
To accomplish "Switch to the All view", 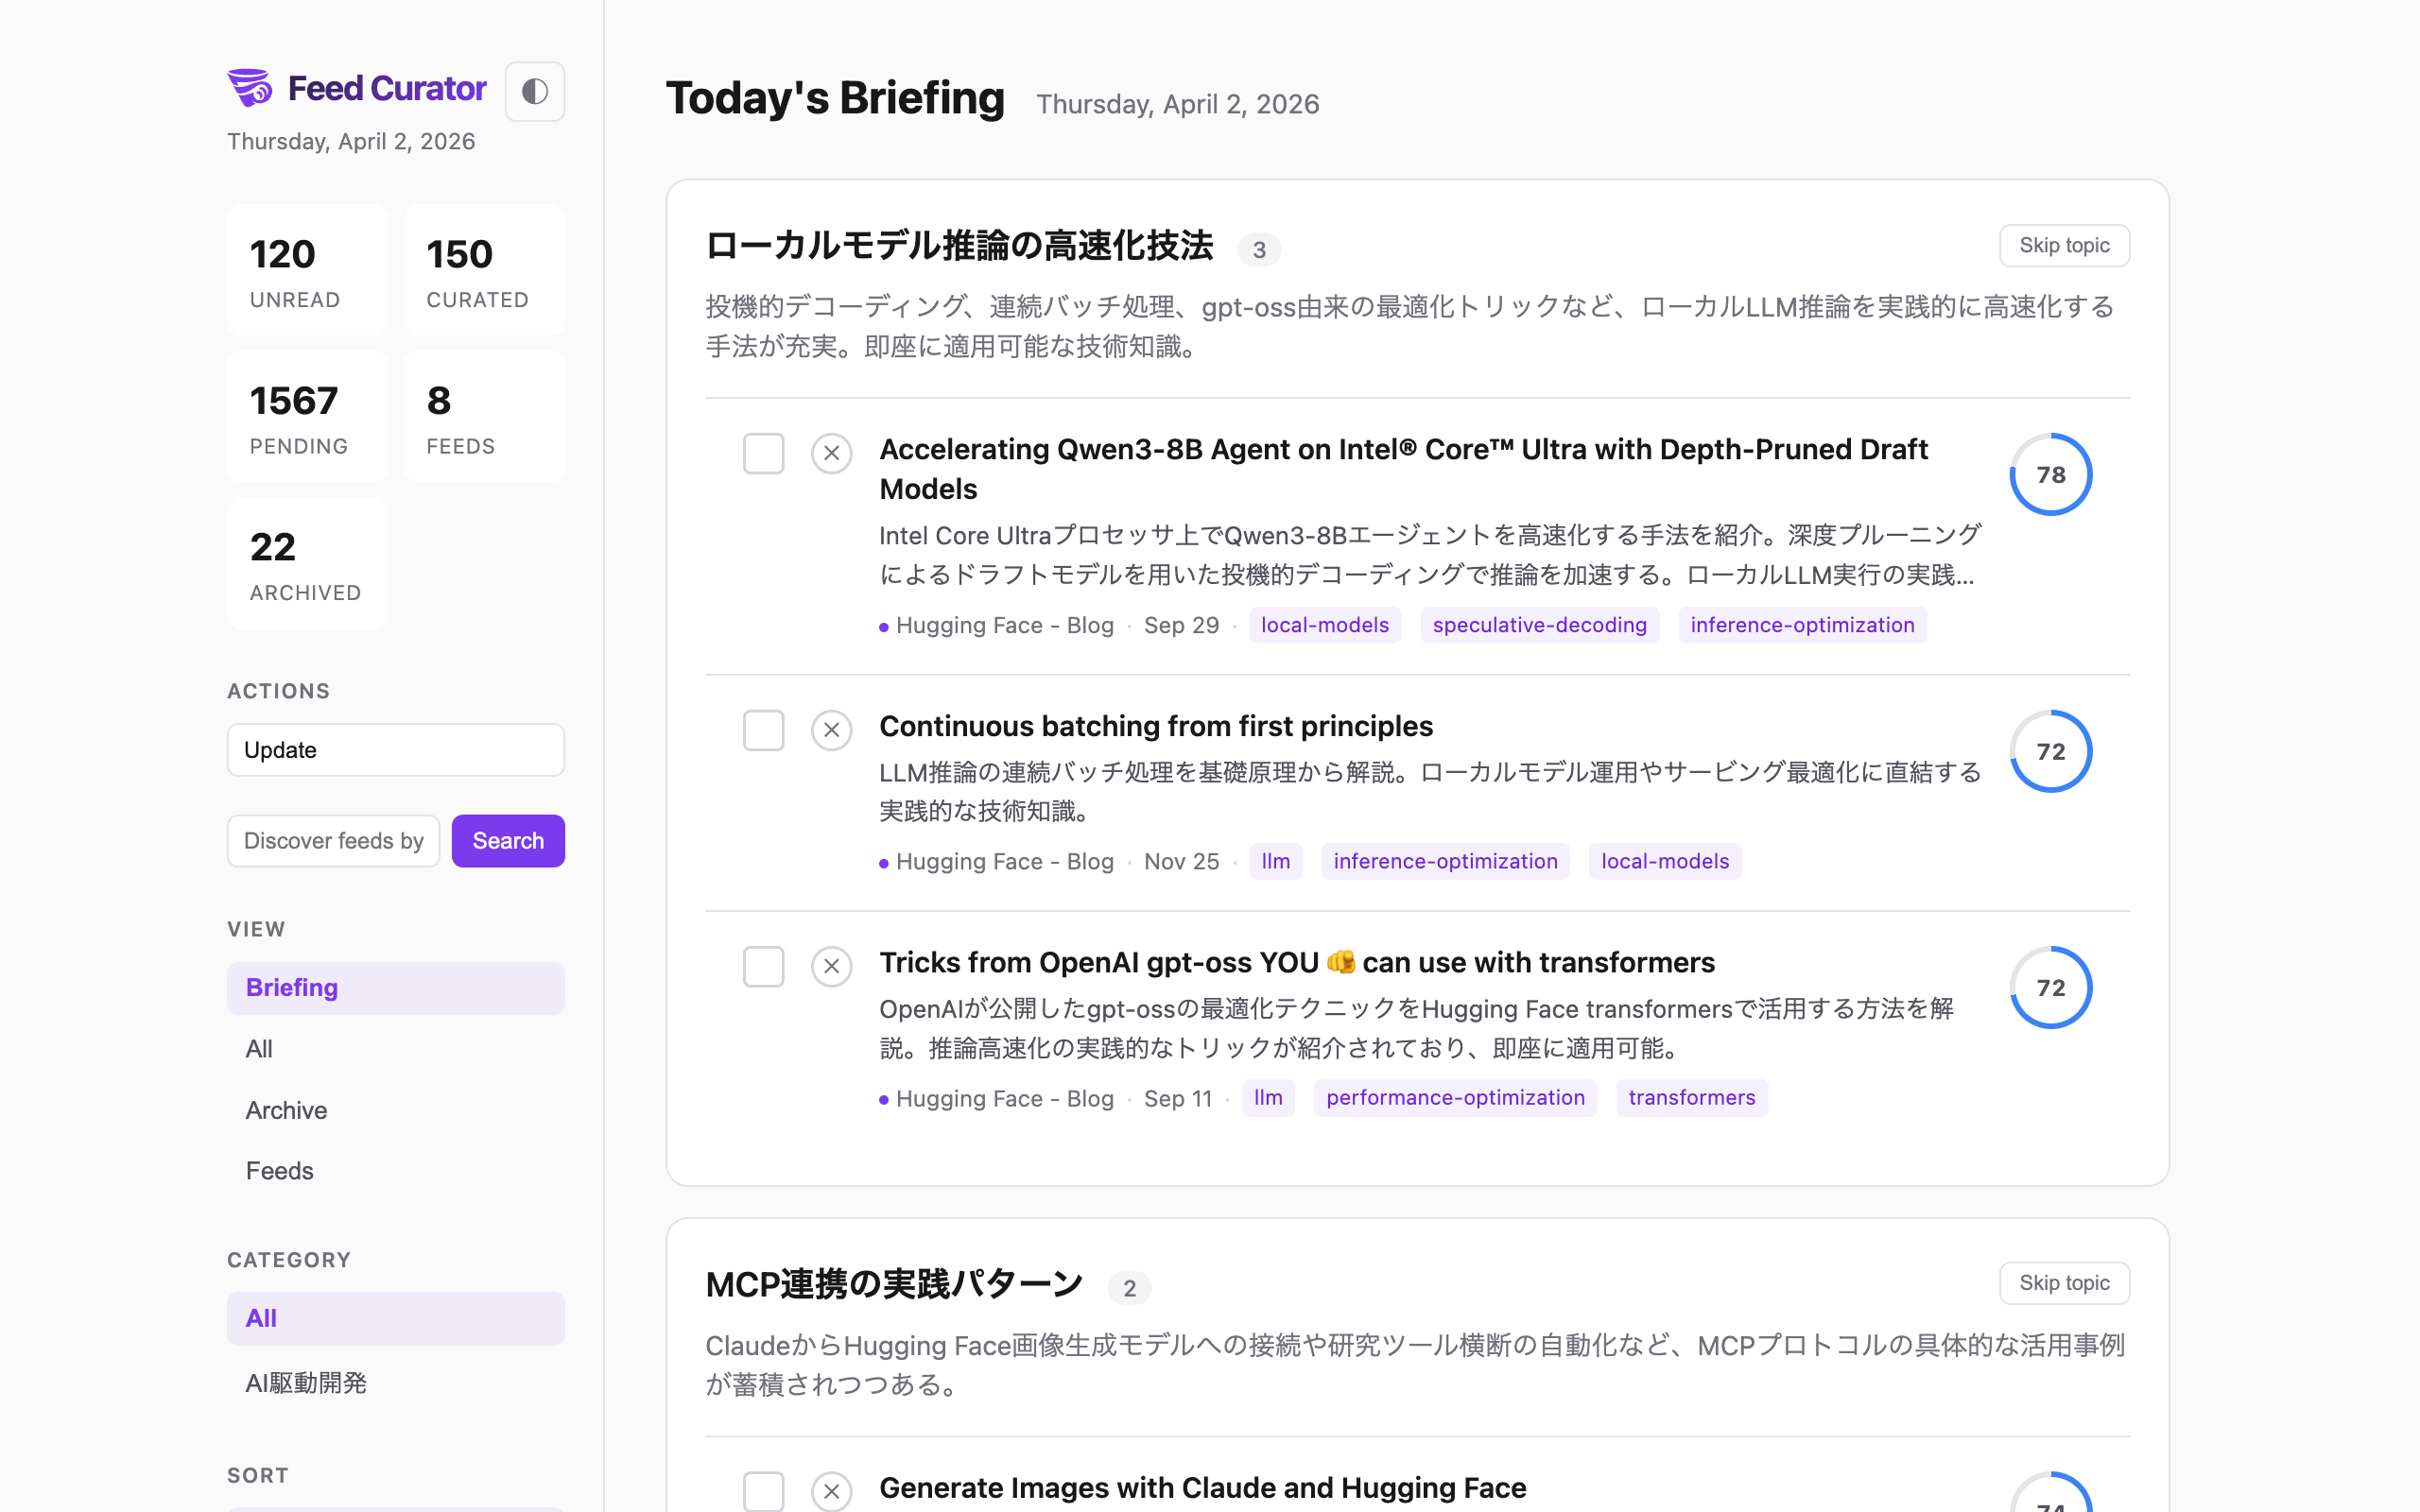I will [258, 1048].
